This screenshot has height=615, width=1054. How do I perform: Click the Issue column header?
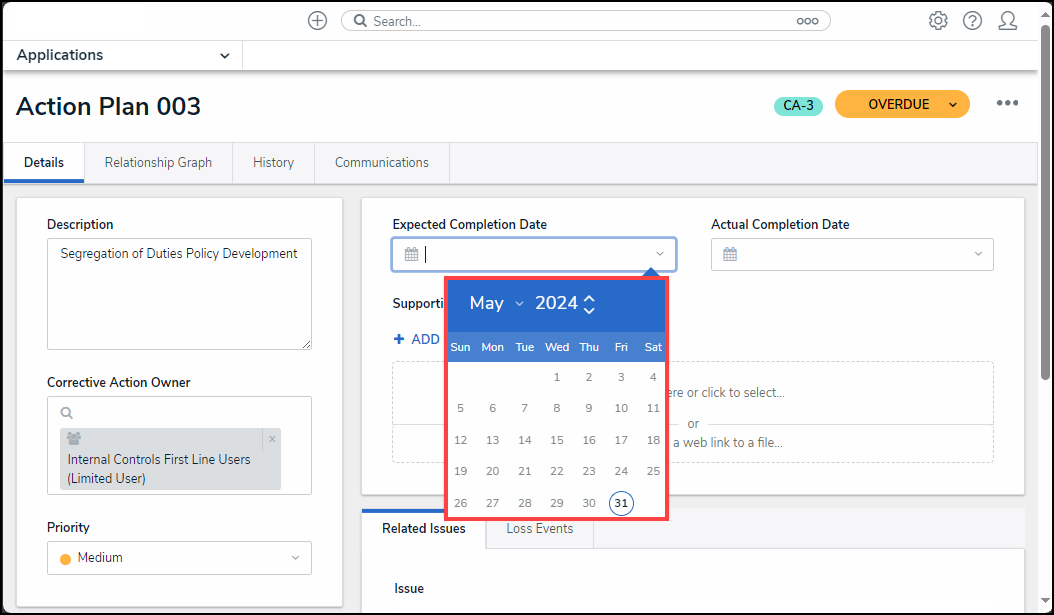click(409, 589)
